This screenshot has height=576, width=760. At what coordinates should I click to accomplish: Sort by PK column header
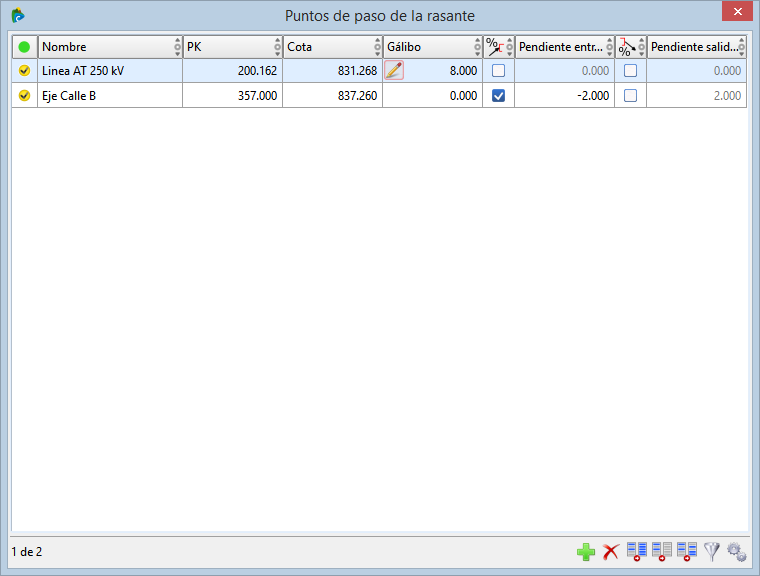(233, 47)
